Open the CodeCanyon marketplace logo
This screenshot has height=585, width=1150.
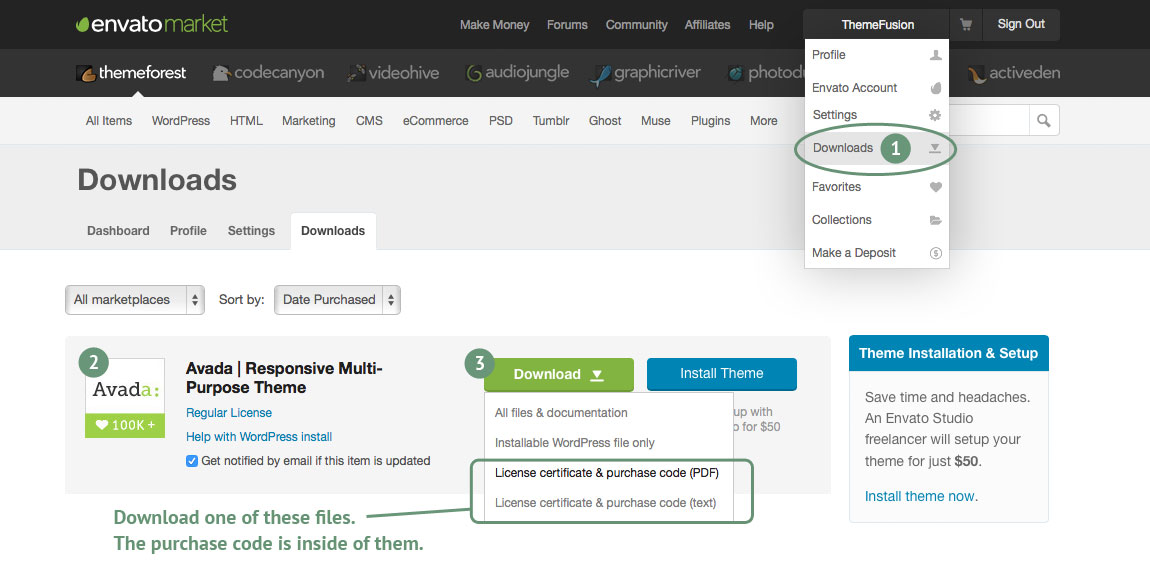[268, 73]
